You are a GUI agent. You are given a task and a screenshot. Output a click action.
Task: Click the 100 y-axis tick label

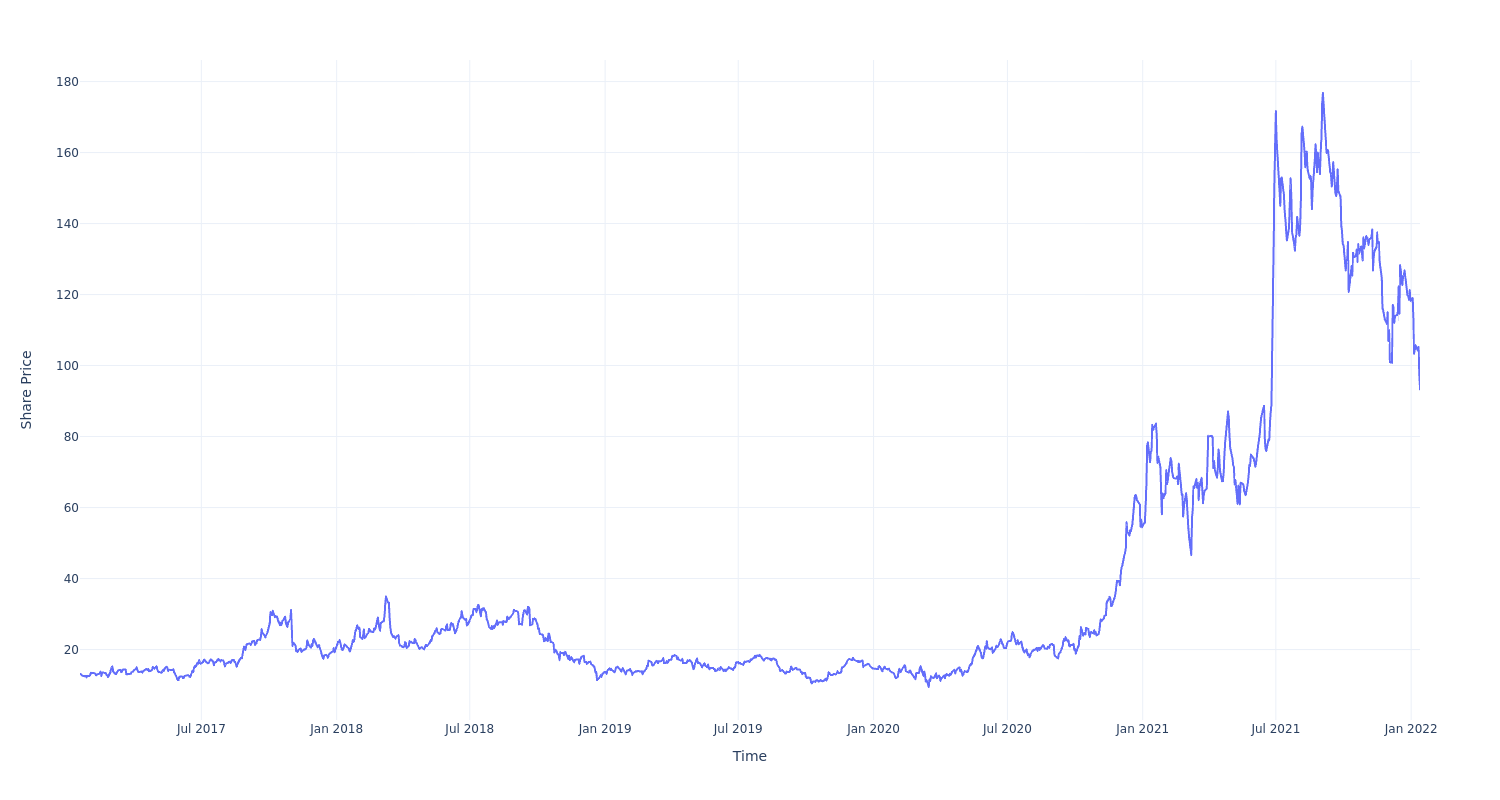coord(67,365)
